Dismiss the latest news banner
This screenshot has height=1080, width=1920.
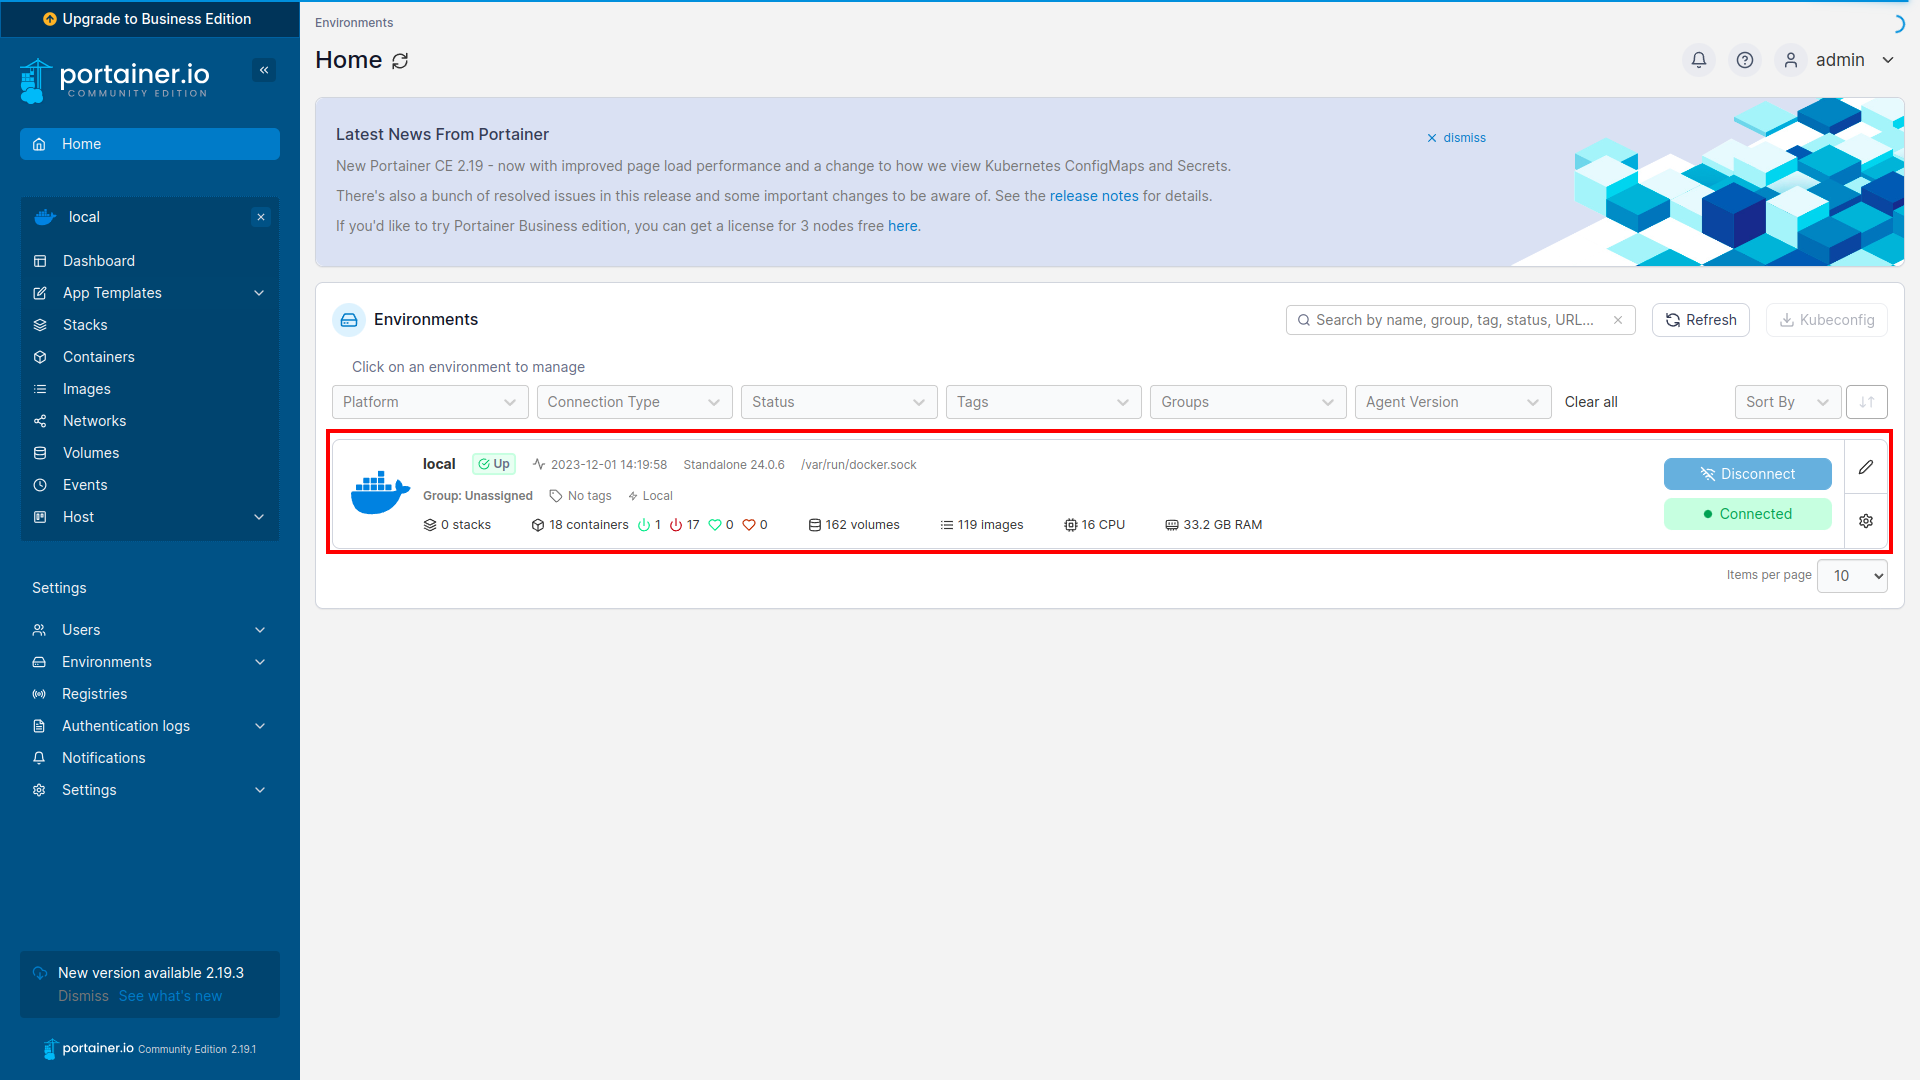[1456, 138]
